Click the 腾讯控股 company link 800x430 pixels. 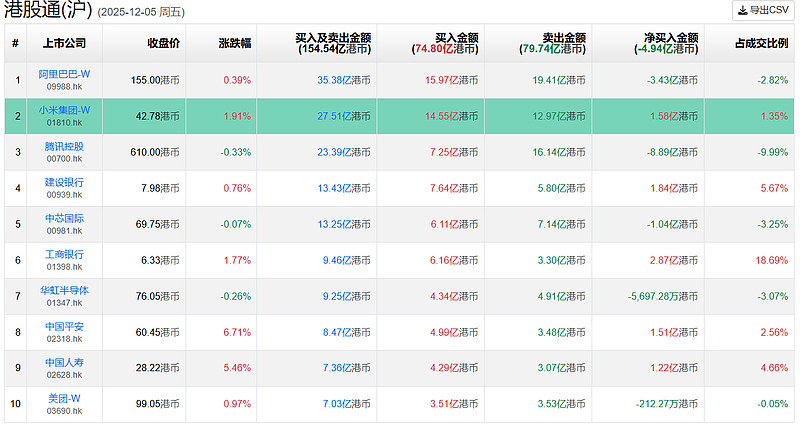(64, 146)
